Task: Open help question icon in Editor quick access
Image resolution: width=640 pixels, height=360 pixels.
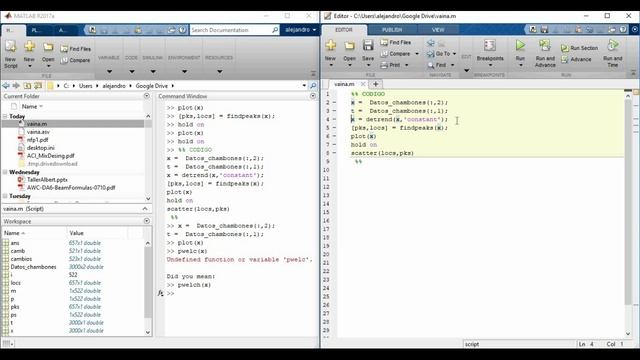Action: [x=623, y=29]
